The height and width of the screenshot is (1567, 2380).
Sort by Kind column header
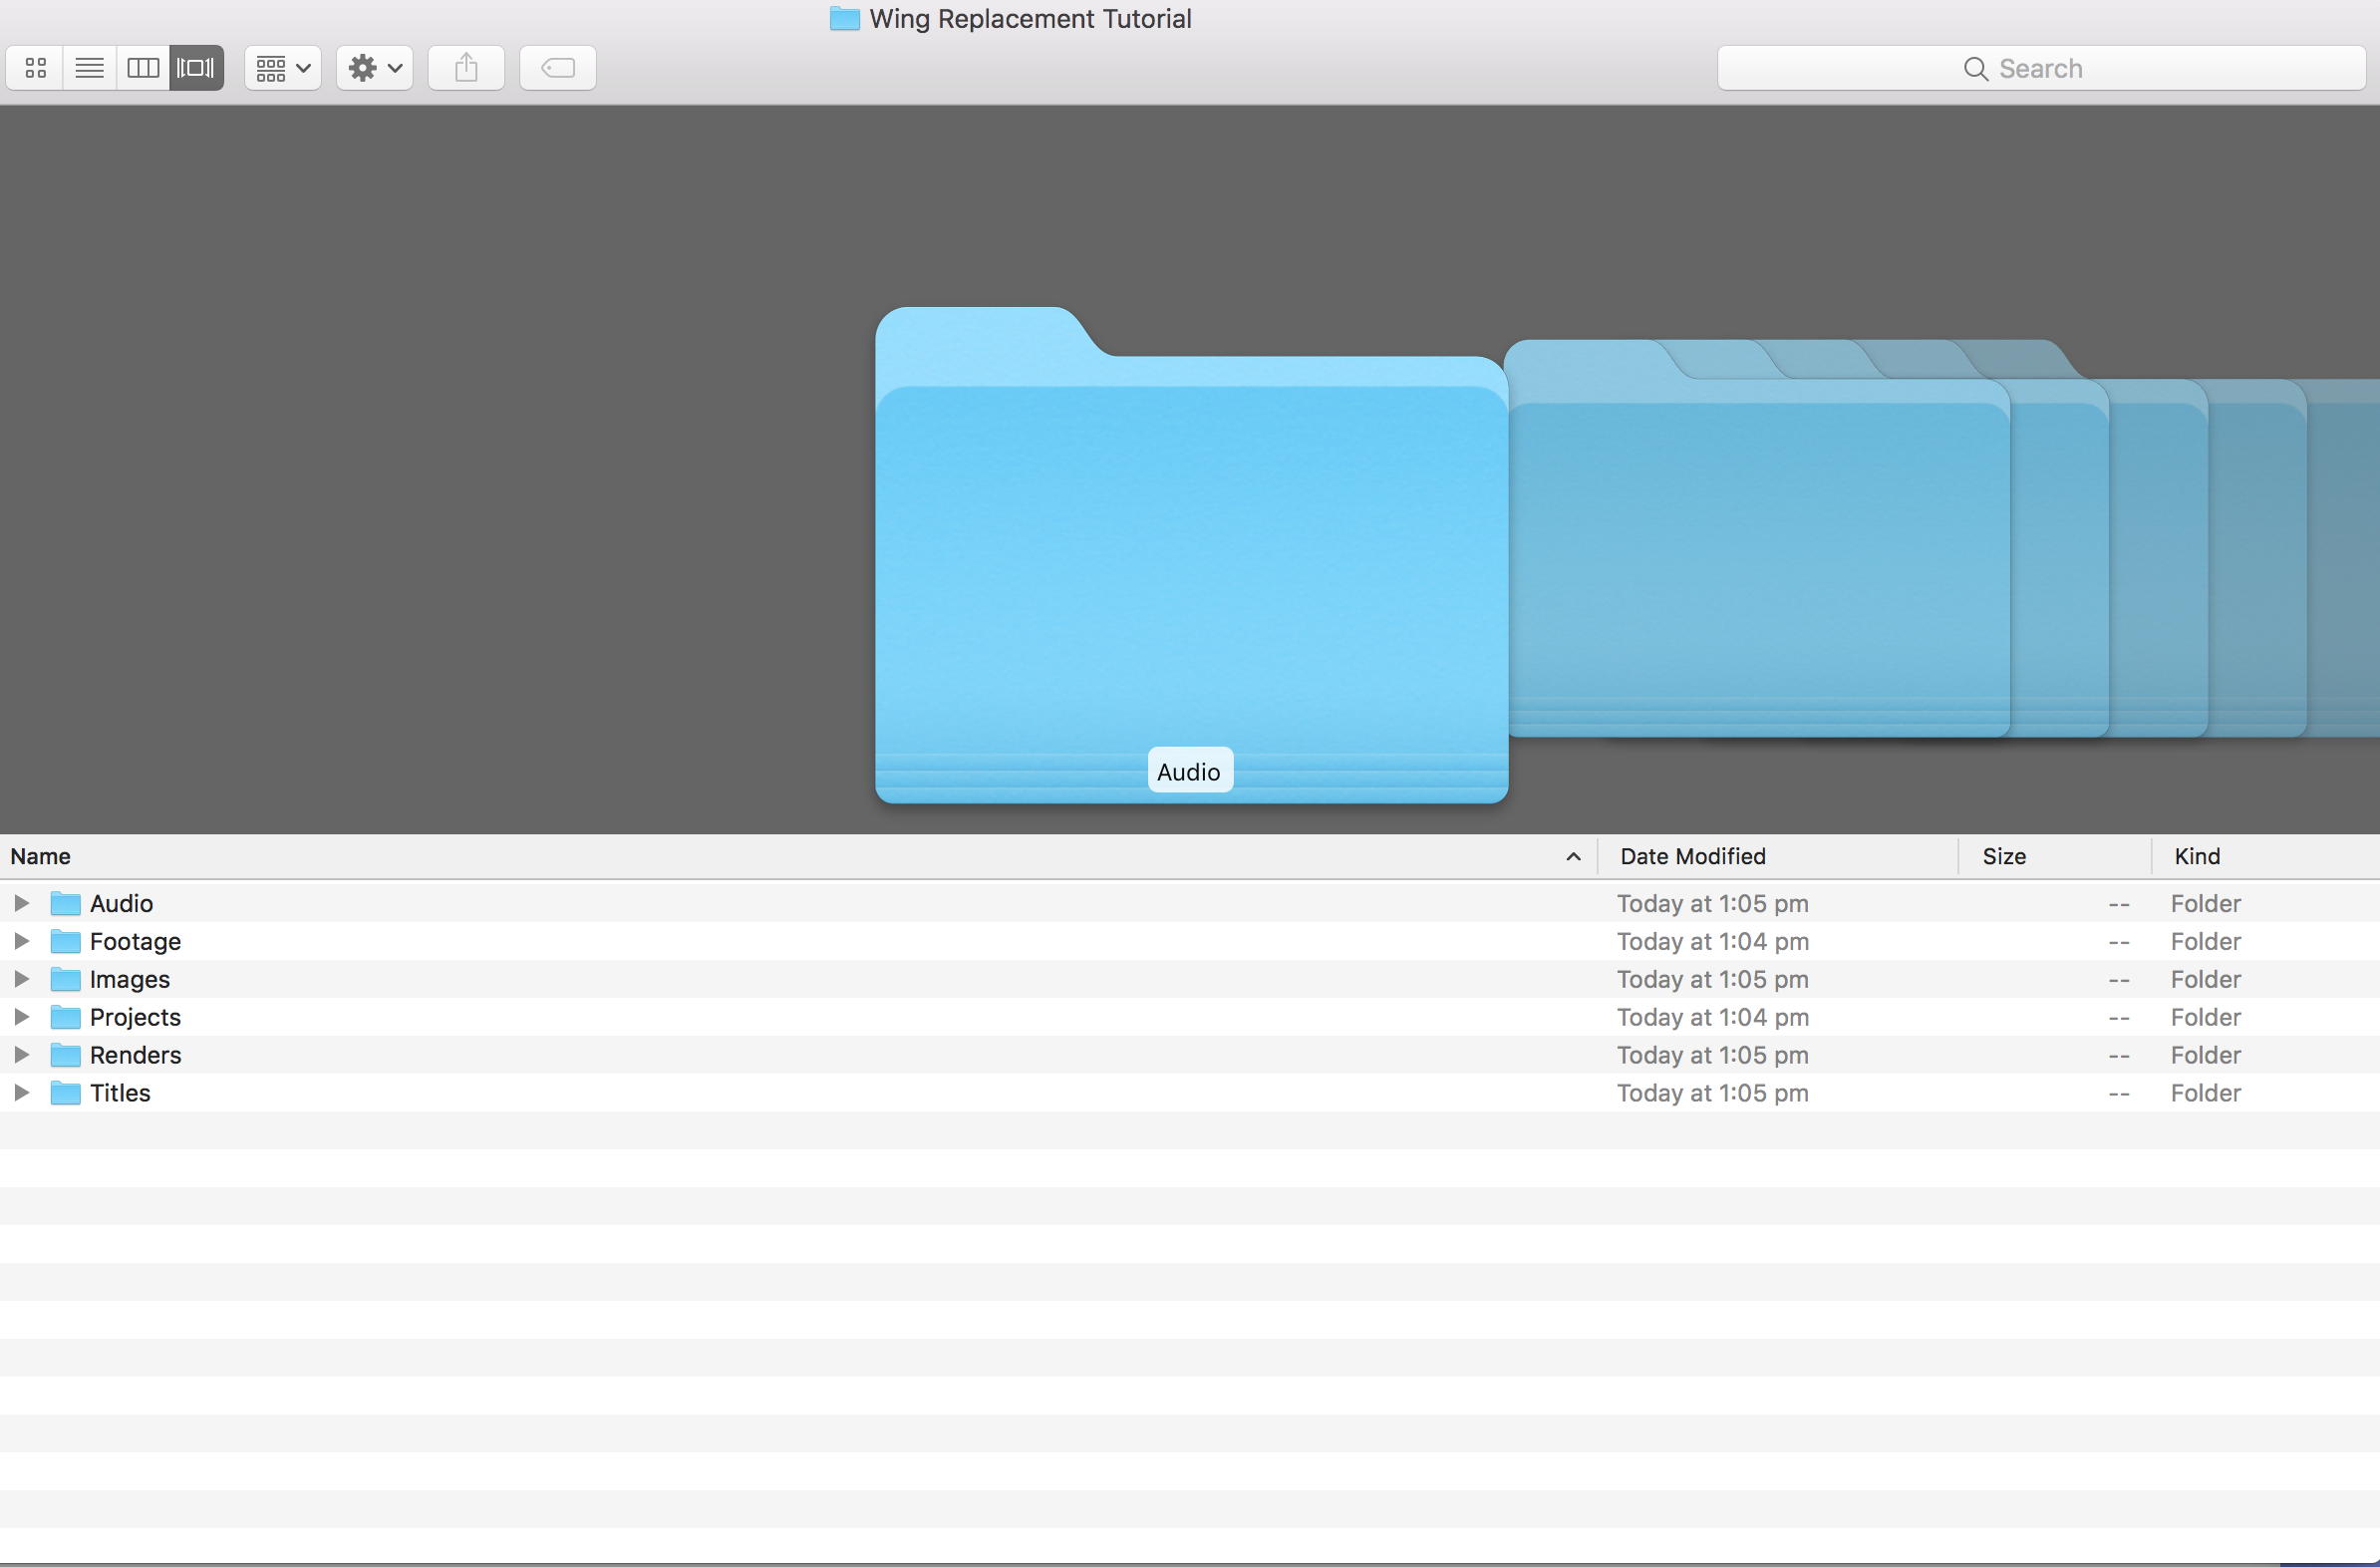click(2196, 857)
